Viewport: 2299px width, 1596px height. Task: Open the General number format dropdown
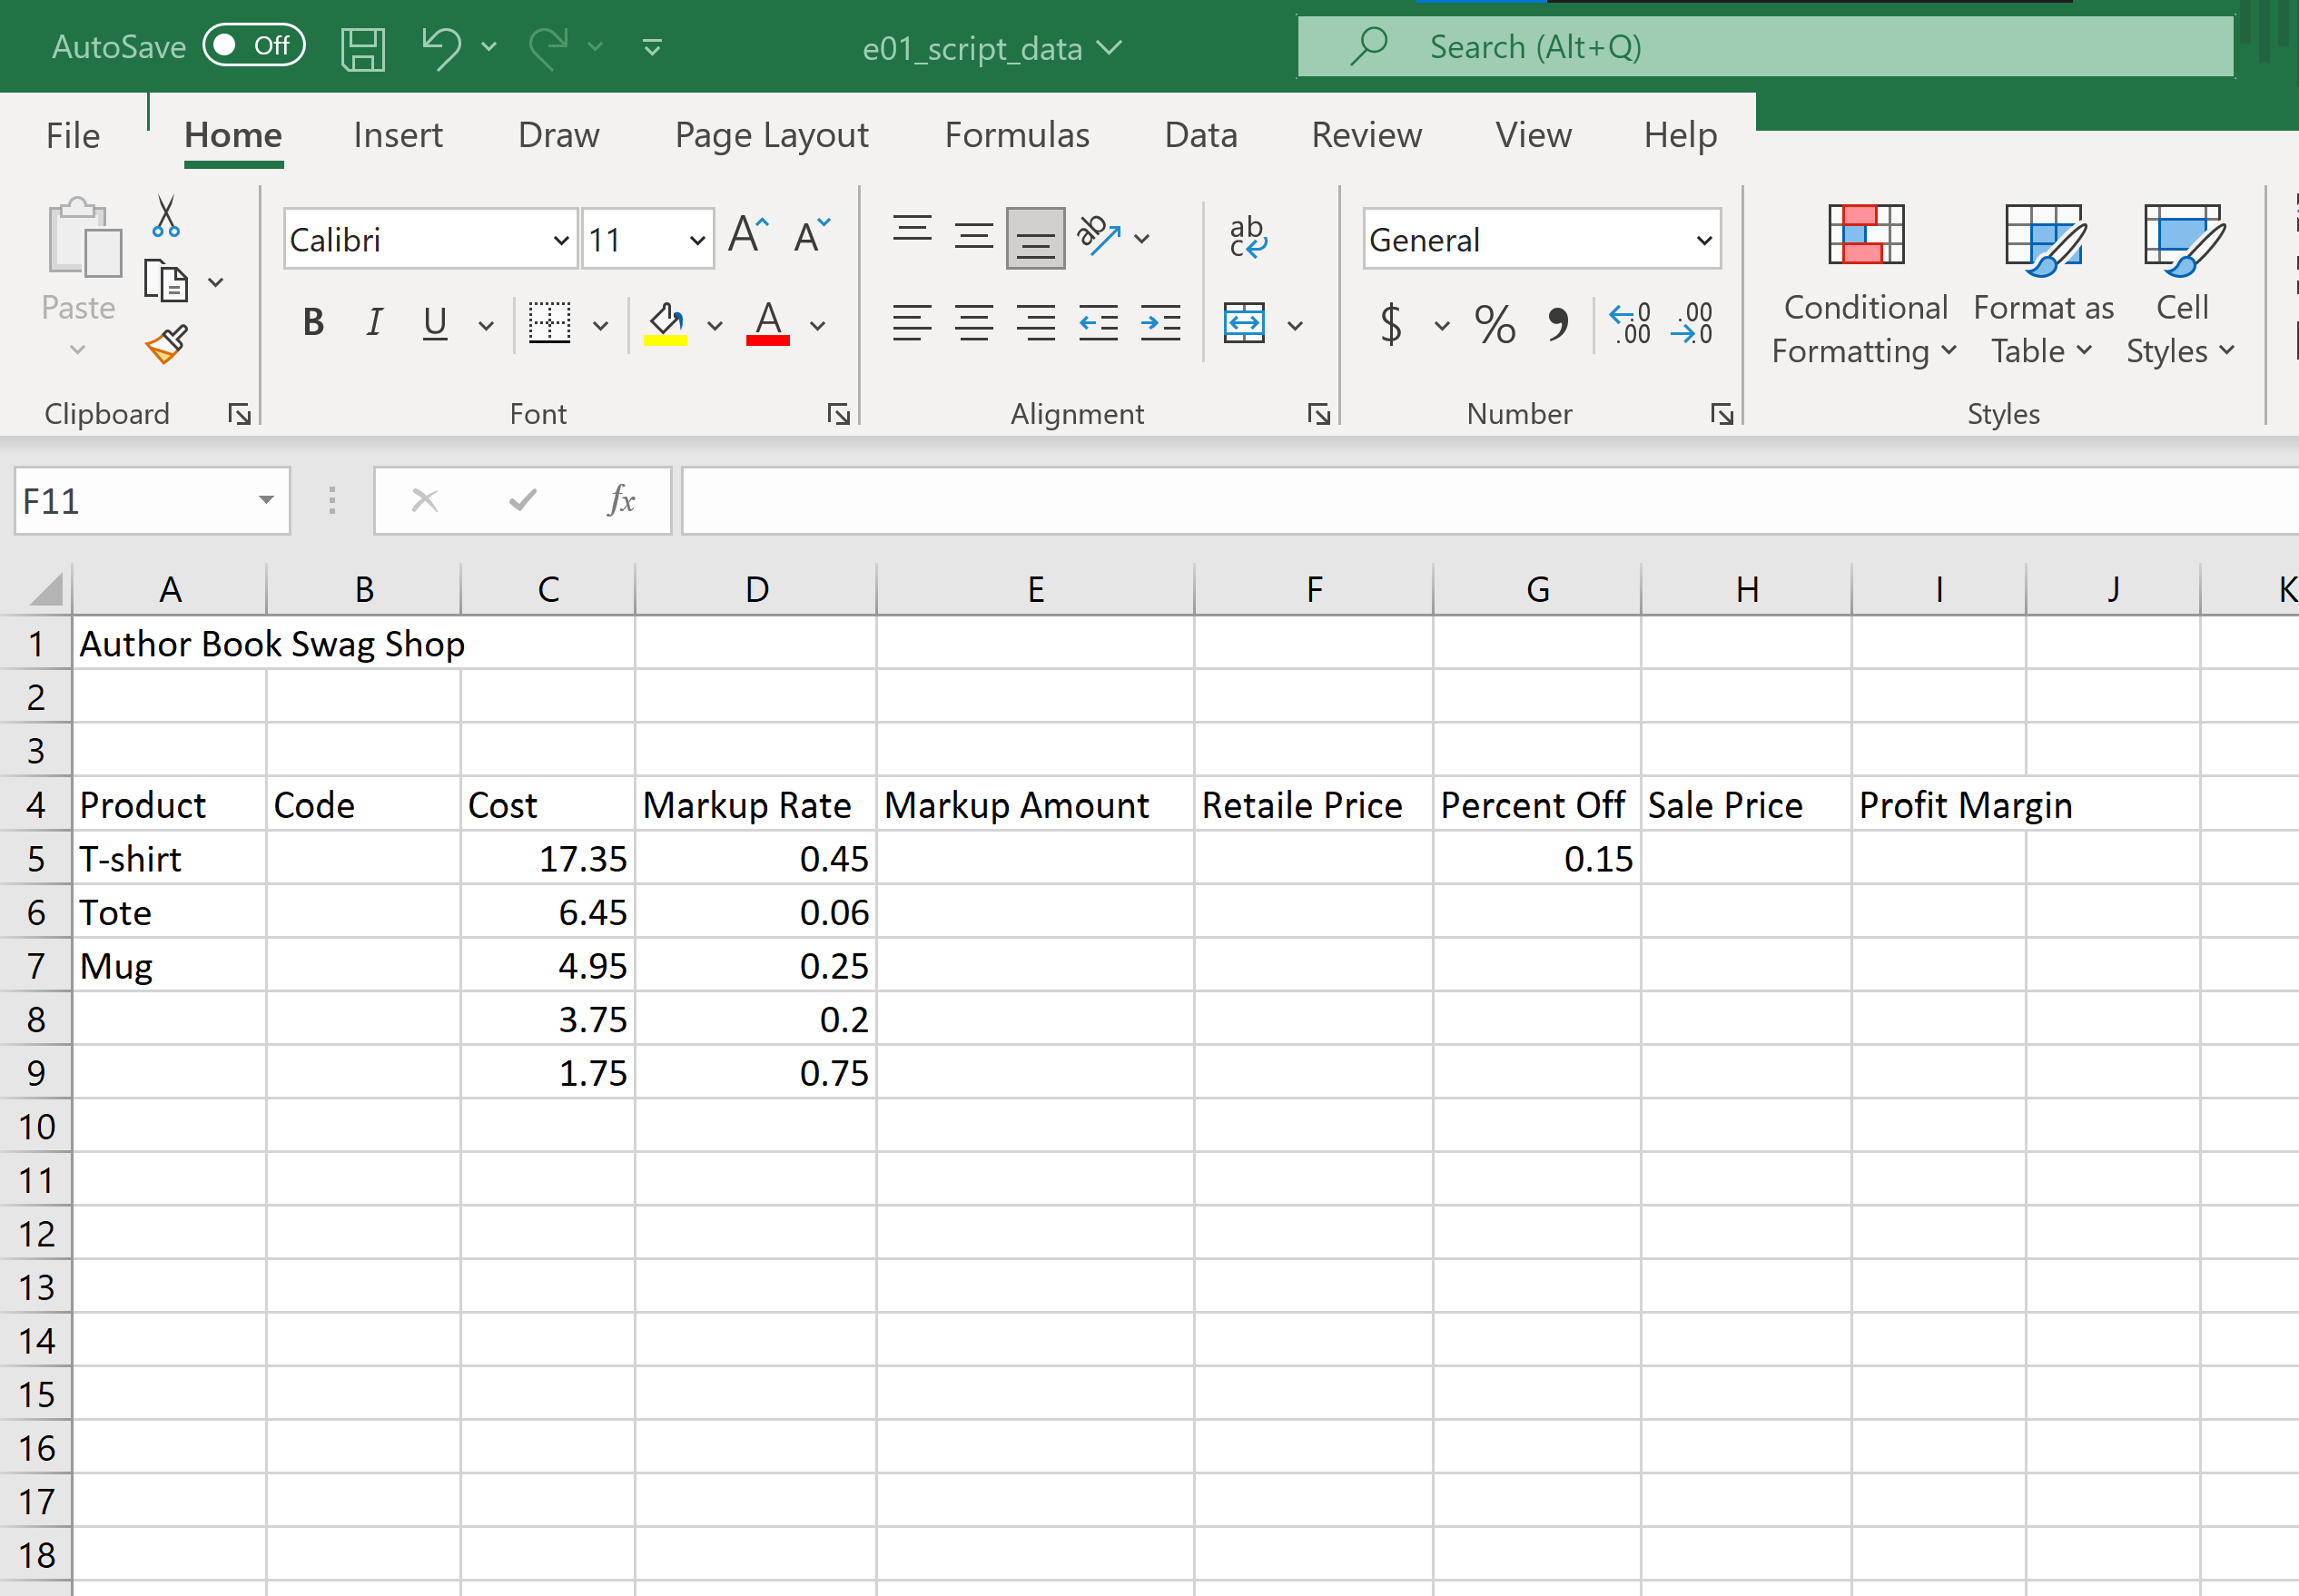click(1704, 240)
